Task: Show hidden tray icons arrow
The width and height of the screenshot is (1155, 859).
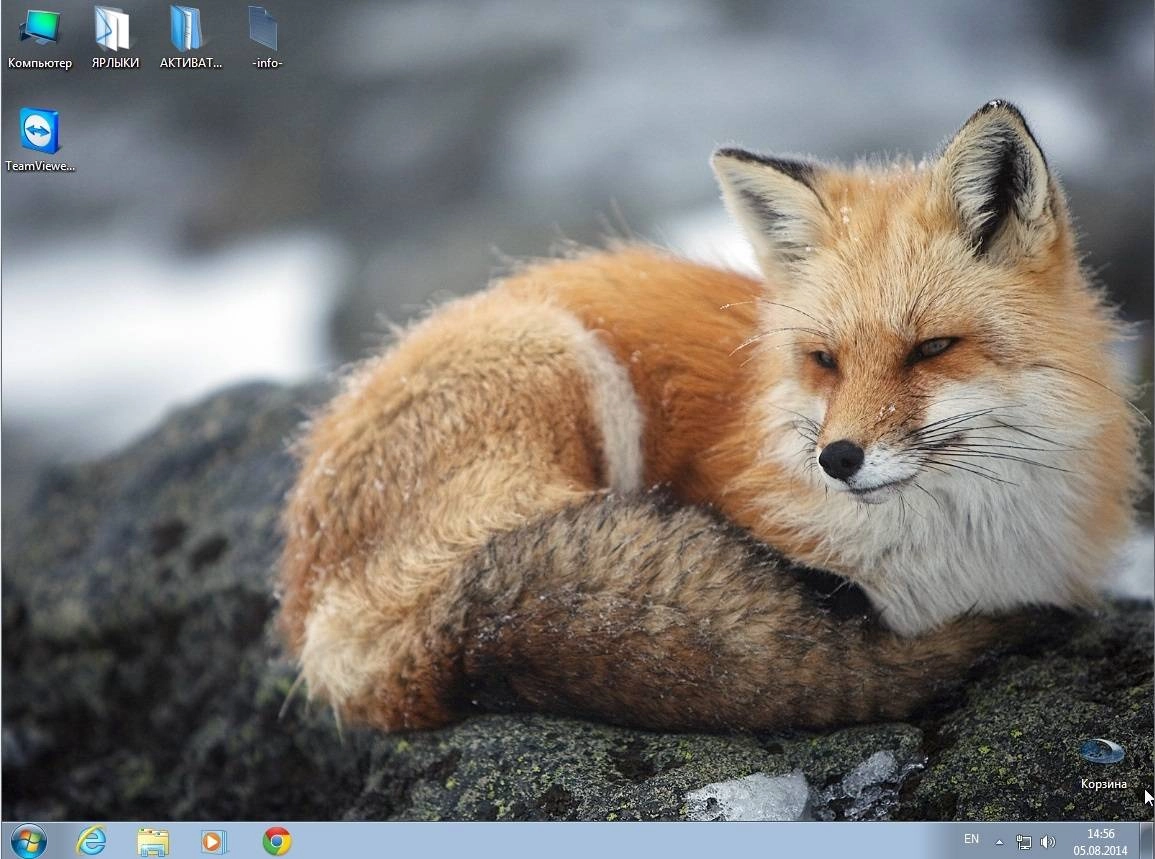Action: click(999, 841)
